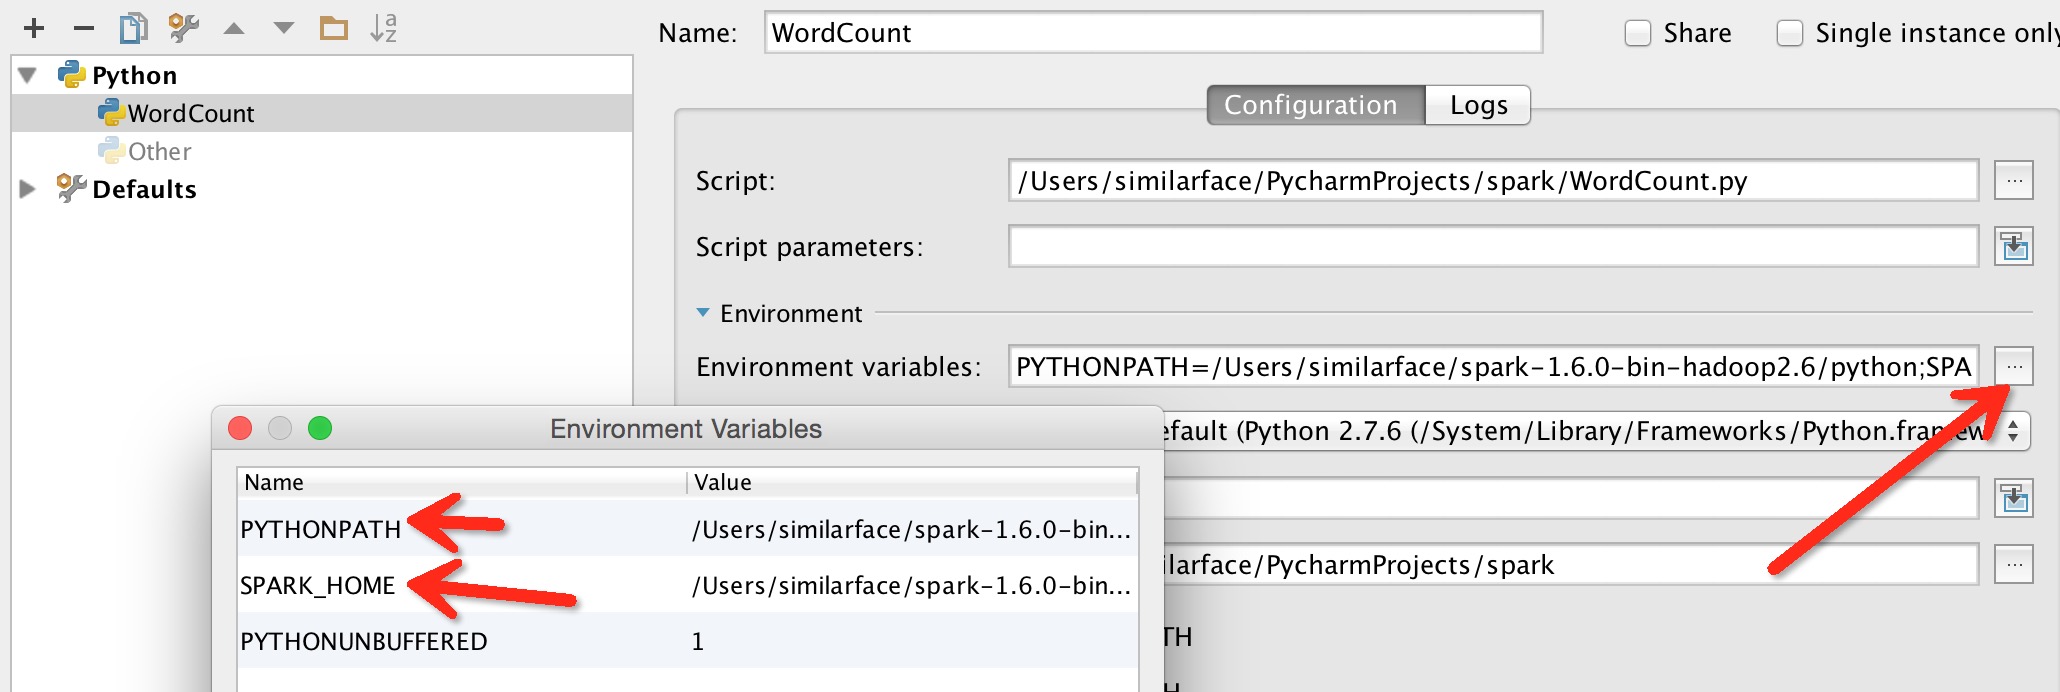Screen dimensions: 2060x692
Task: Zoom the Environment Variables dialog green button
Action: (x=320, y=428)
